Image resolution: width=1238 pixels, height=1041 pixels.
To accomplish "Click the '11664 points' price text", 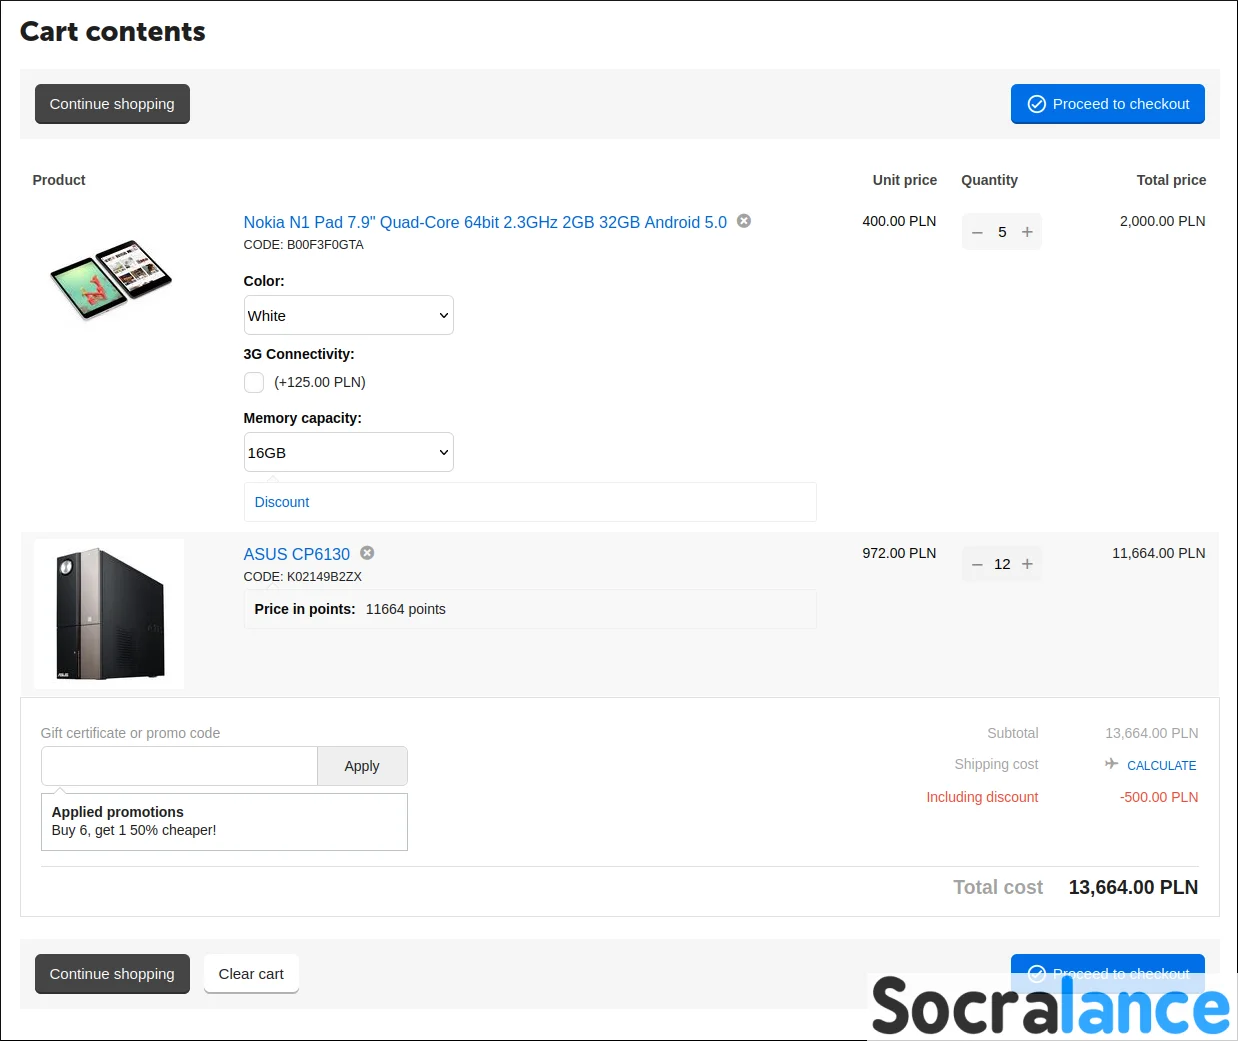I will 406,609.
